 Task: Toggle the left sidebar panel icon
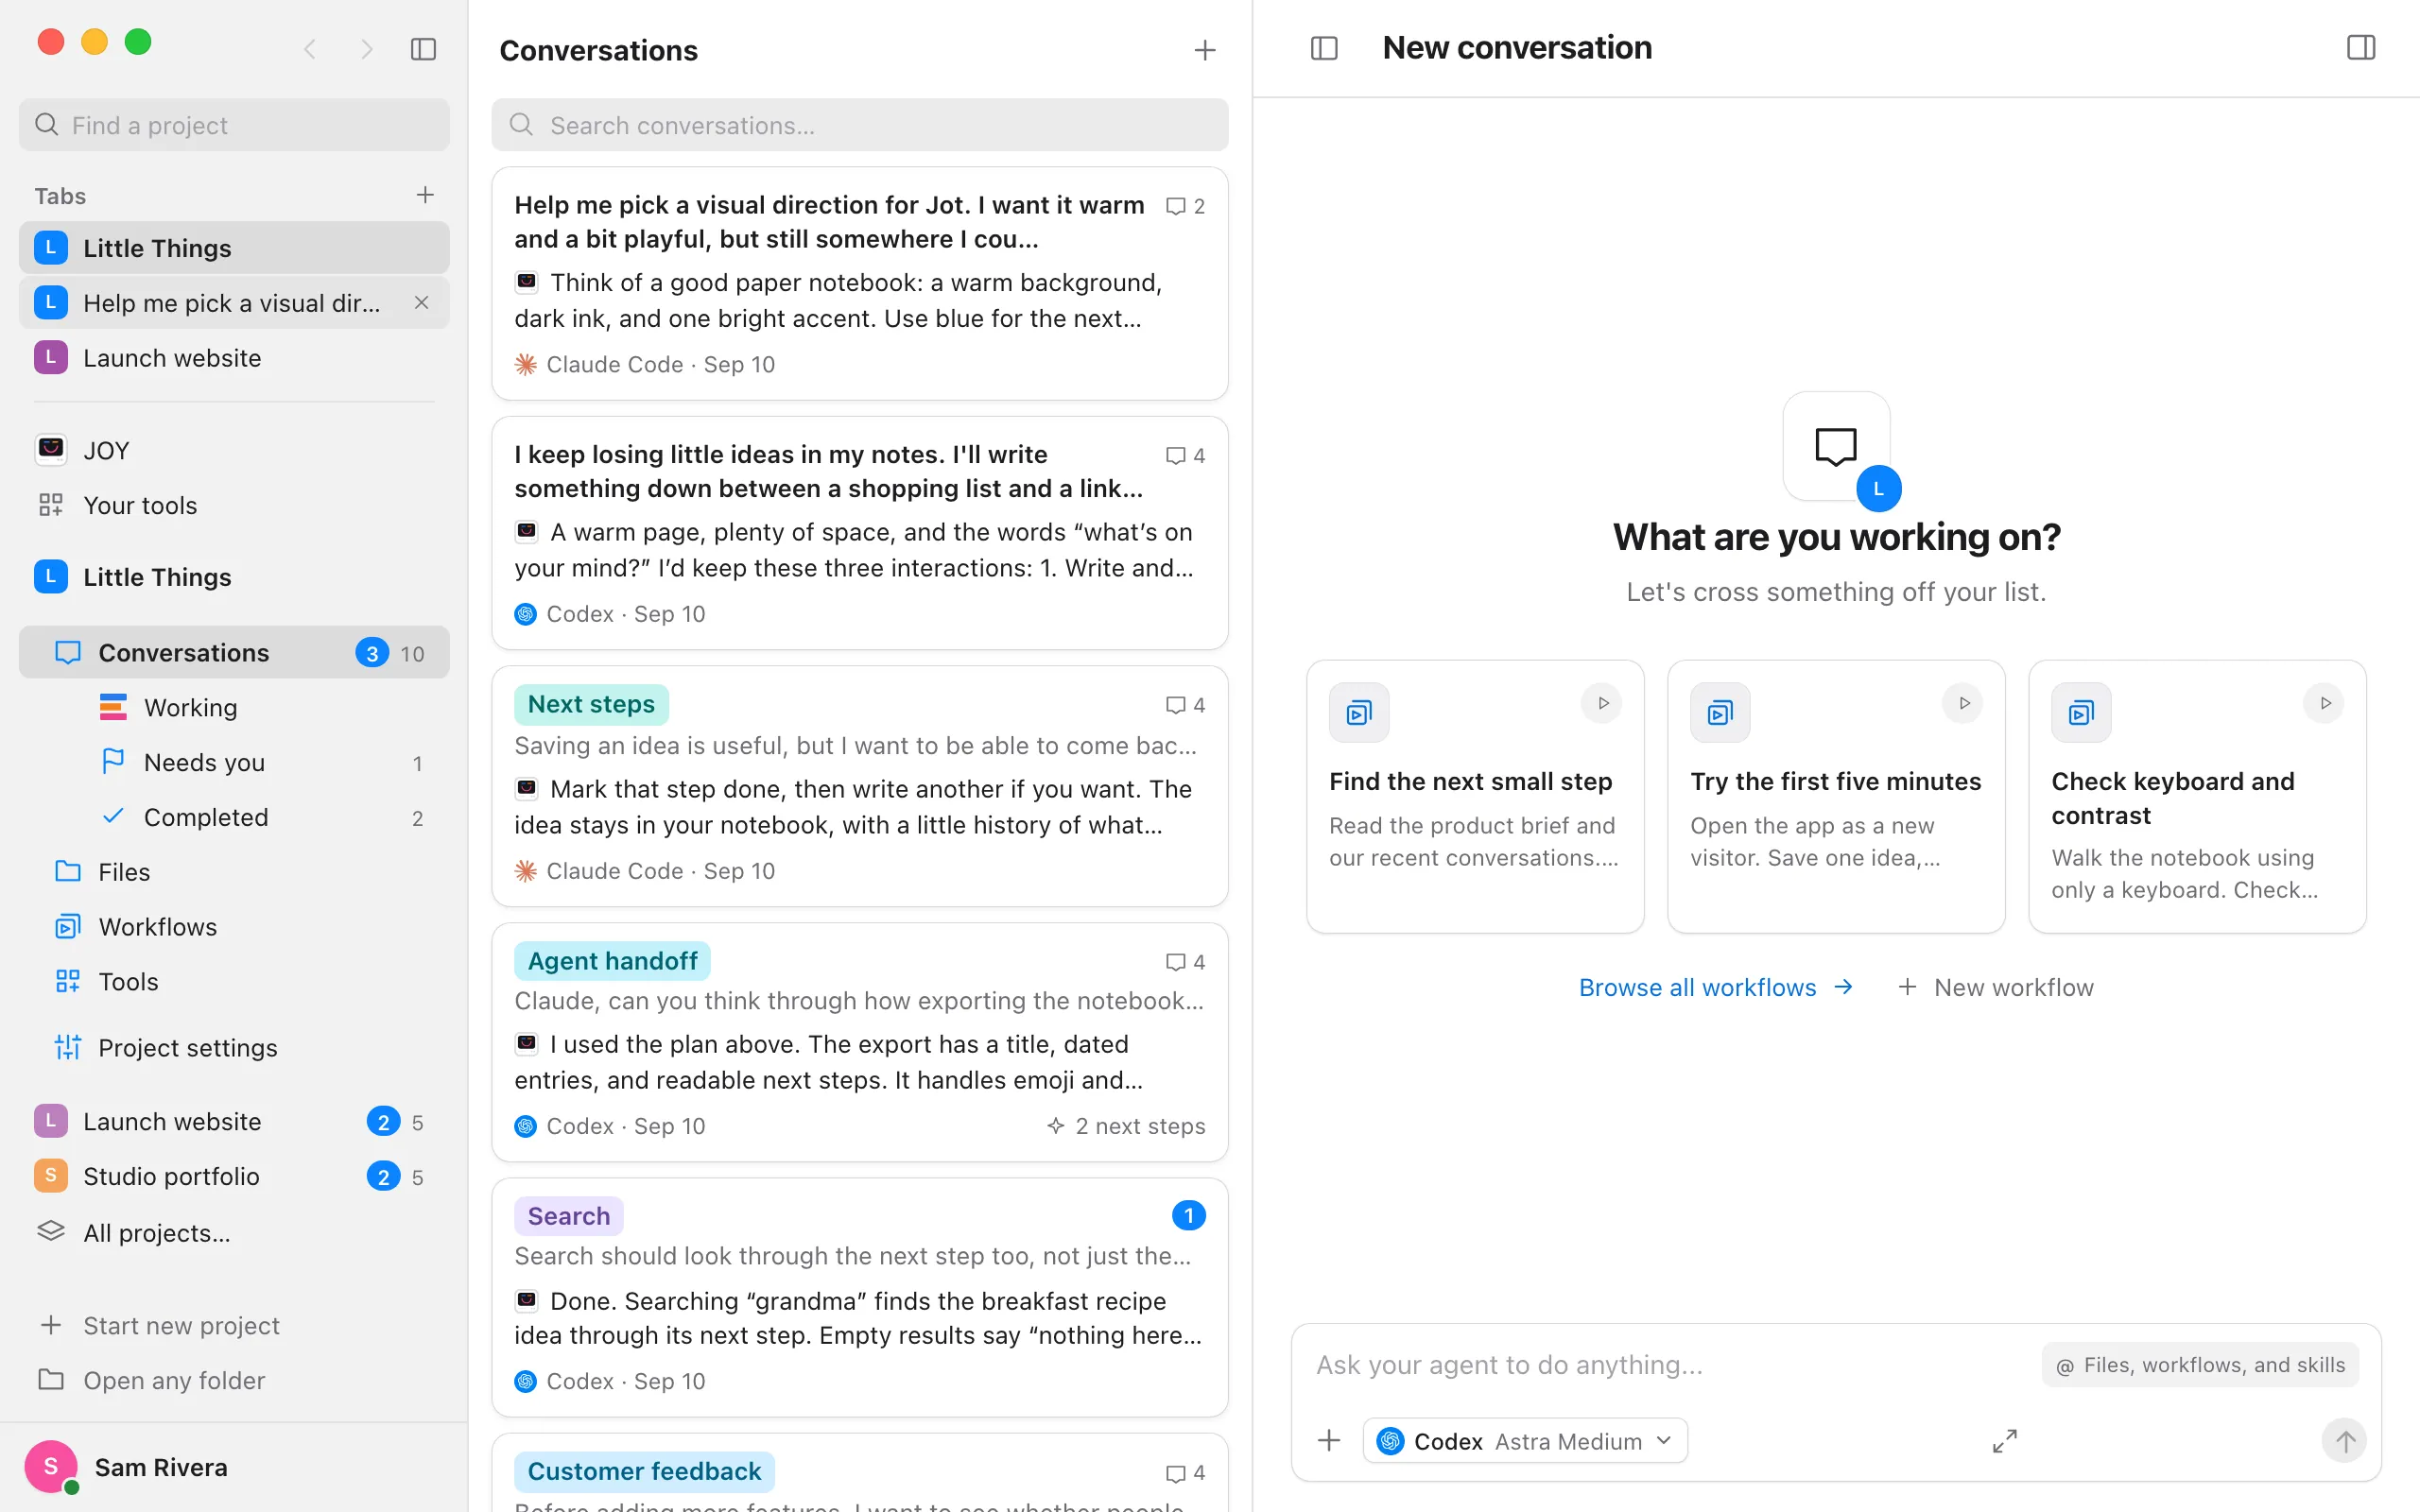coord(423,49)
